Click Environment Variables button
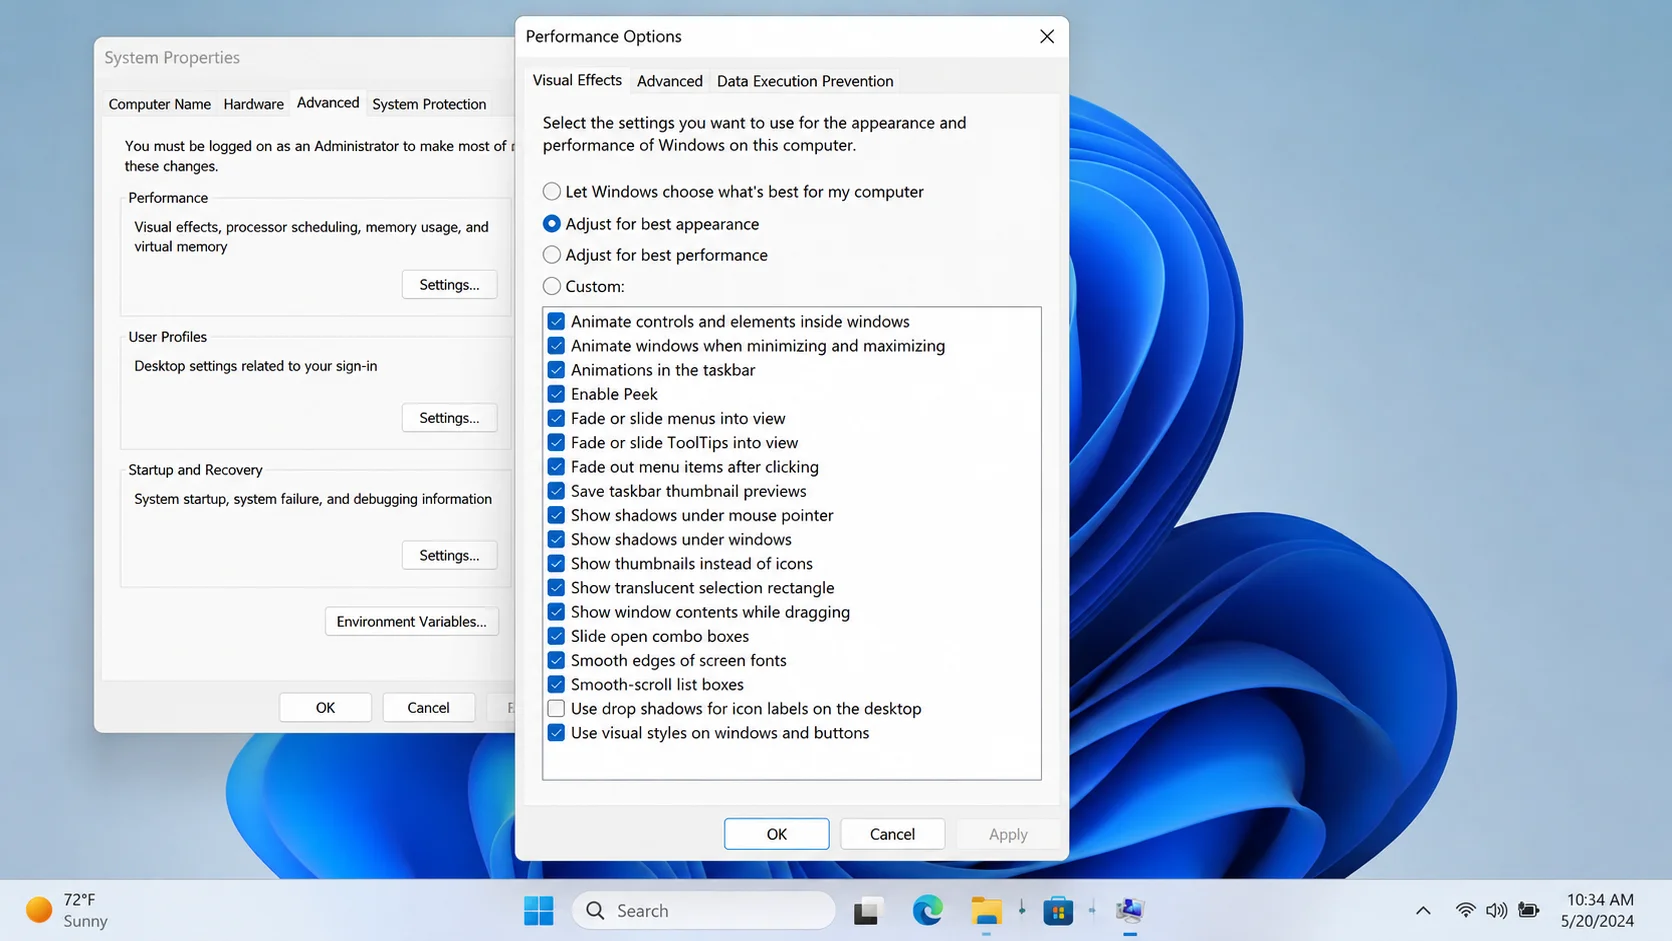The image size is (1672, 941). click(x=411, y=621)
